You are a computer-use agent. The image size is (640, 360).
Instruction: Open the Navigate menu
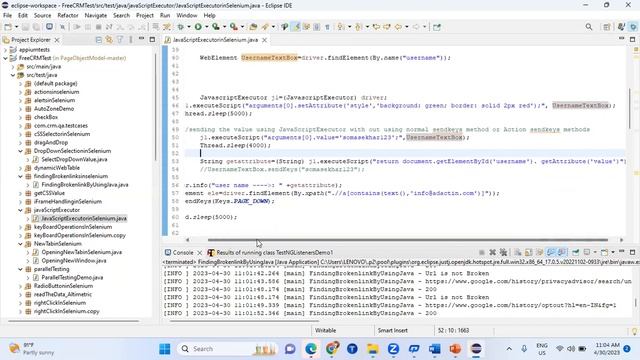(x=96, y=16)
